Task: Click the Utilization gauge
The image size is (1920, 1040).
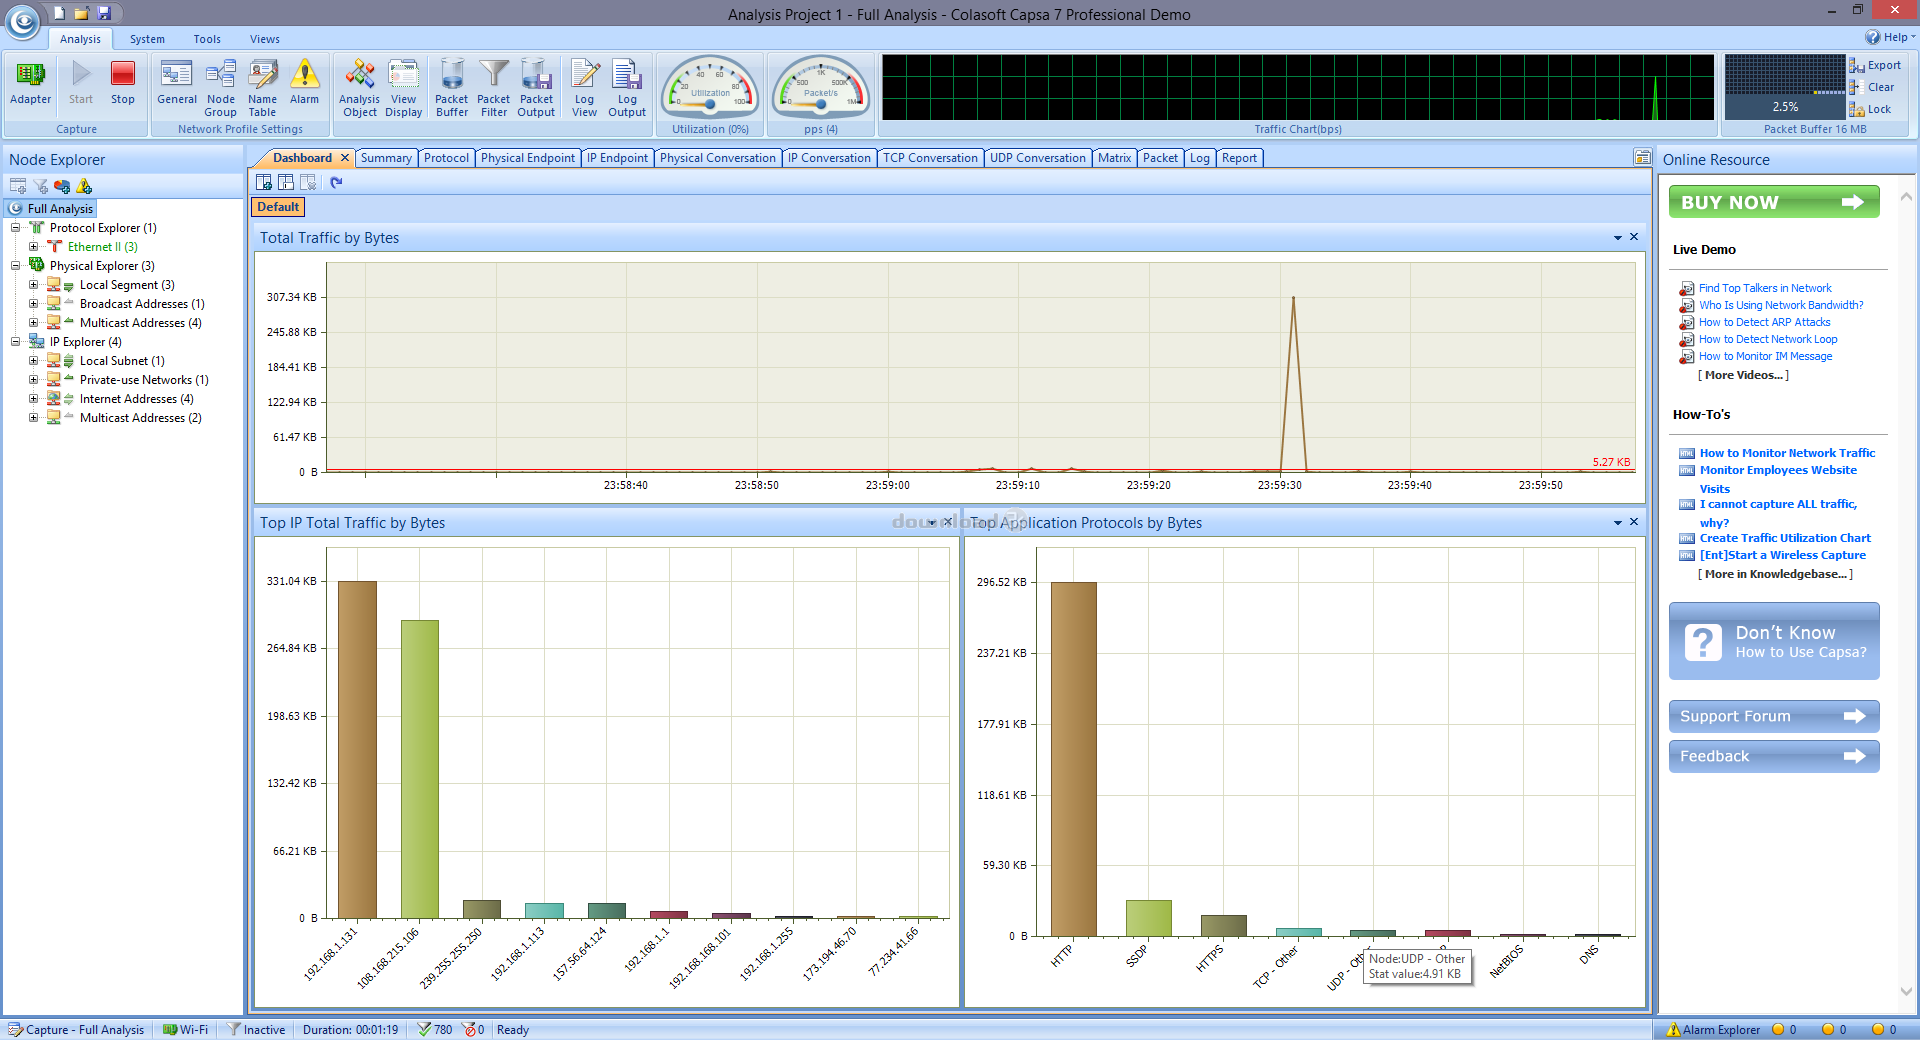Action: (710, 90)
